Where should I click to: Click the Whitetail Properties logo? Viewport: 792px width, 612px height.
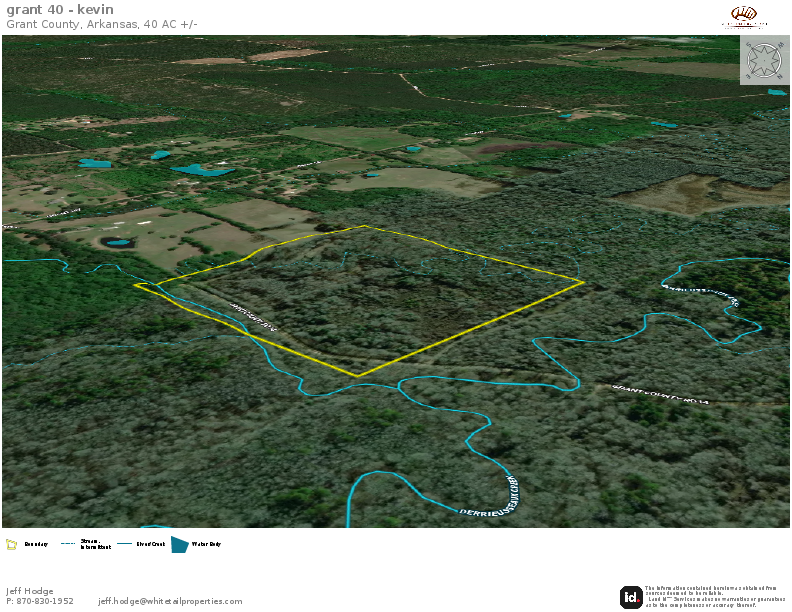point(745,16)
